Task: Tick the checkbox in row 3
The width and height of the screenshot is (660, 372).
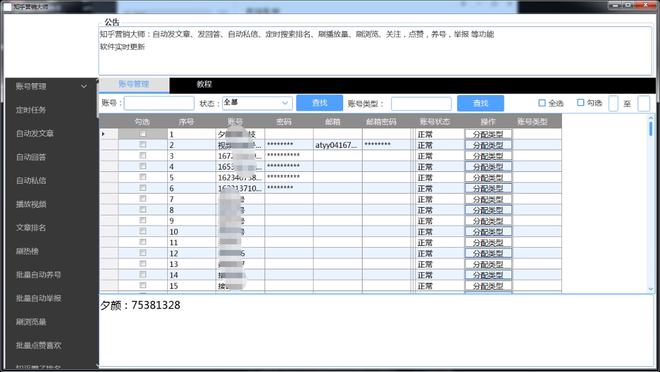Action: pos(143,156)
